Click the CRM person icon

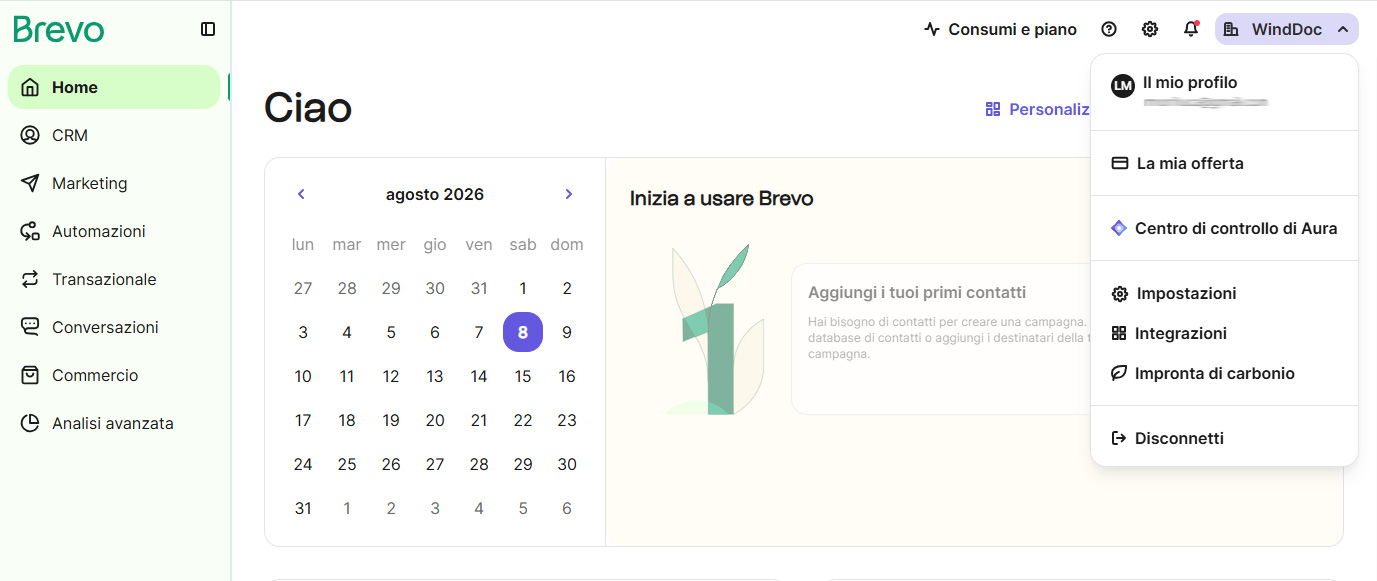30,135
